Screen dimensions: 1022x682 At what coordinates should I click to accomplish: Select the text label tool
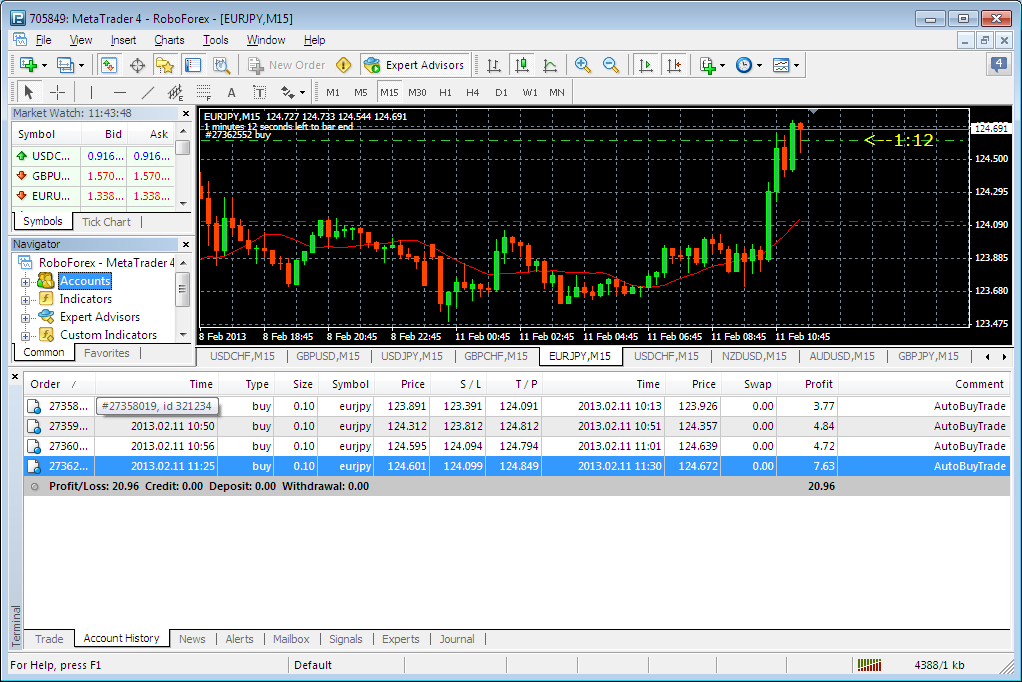259,92
